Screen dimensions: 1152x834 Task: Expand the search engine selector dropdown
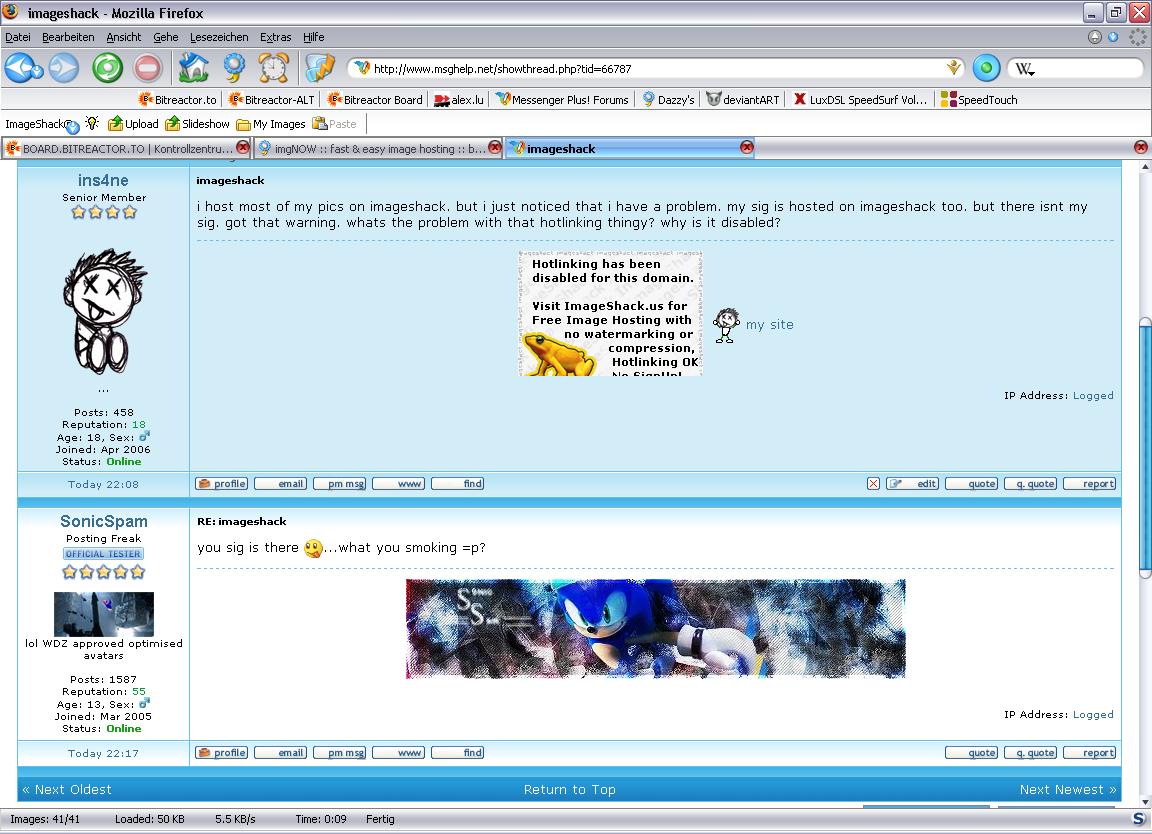(1024, 70)
